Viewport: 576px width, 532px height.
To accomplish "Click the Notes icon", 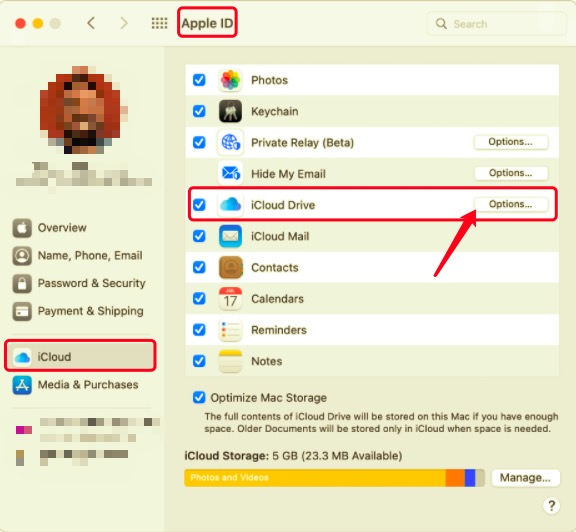I will pos(230,361).
